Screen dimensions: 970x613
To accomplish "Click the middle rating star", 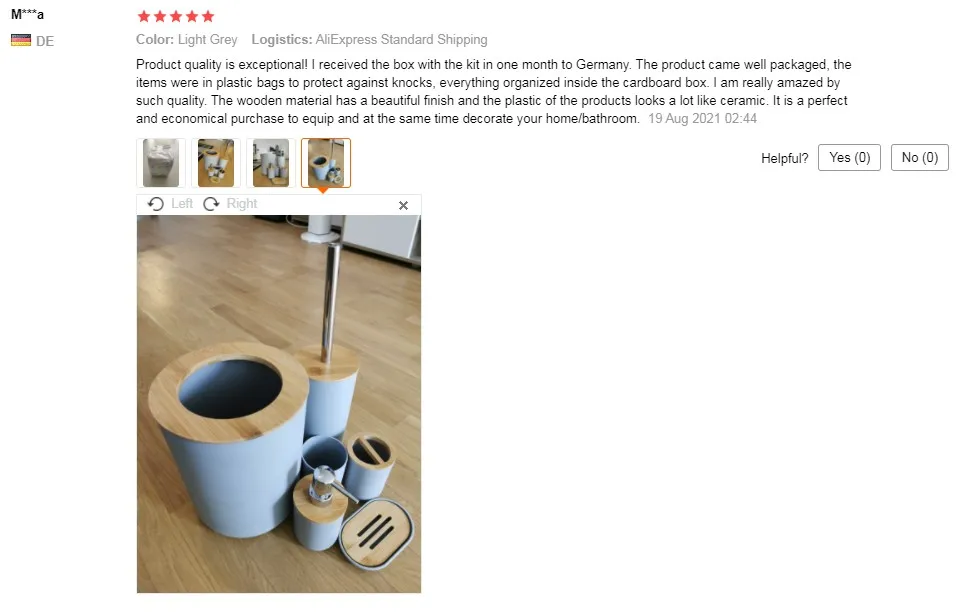I will [x=176, y=16].
